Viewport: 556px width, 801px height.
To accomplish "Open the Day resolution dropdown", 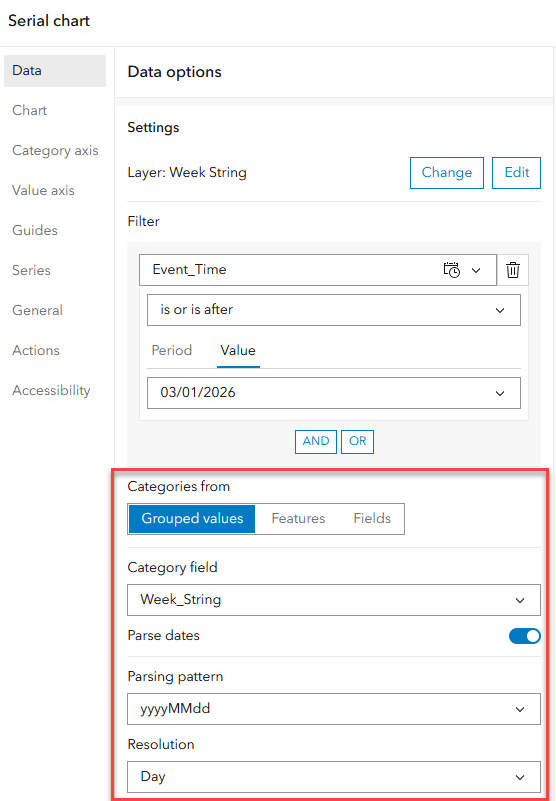I will click(334, 777).
